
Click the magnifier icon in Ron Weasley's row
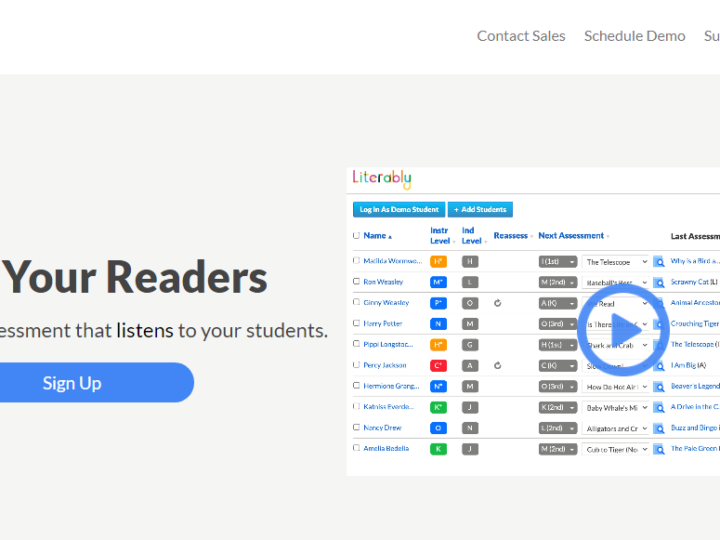[659, 282]
